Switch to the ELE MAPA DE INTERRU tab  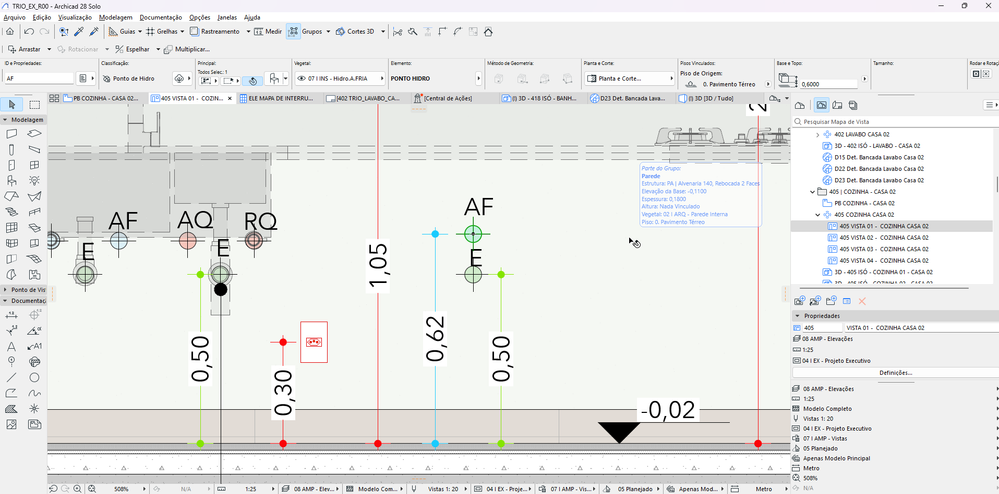point(280,99)
